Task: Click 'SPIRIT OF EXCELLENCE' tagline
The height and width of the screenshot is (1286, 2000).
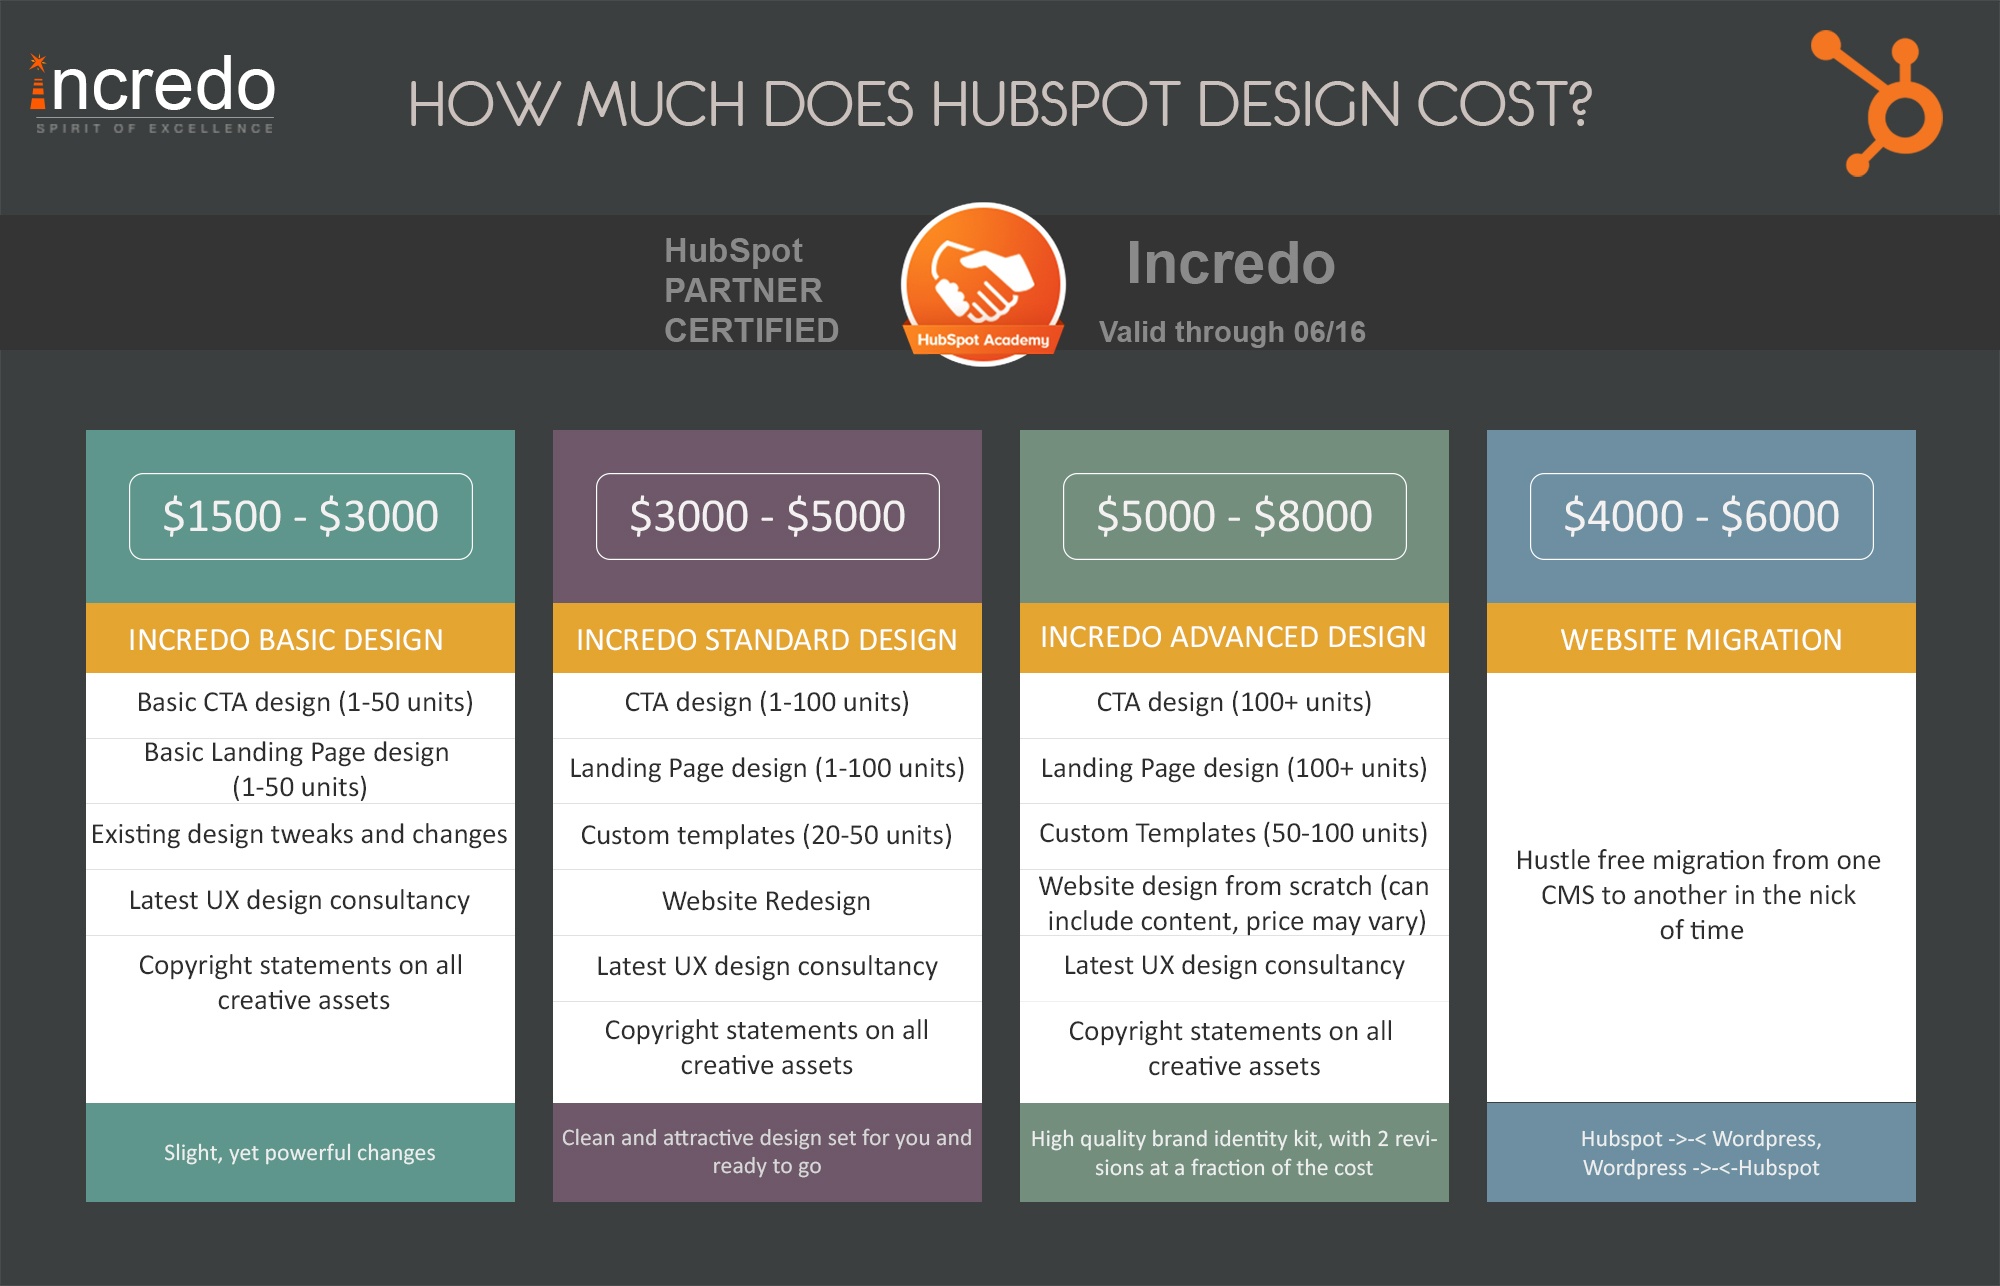Action: tap(155, 129)
